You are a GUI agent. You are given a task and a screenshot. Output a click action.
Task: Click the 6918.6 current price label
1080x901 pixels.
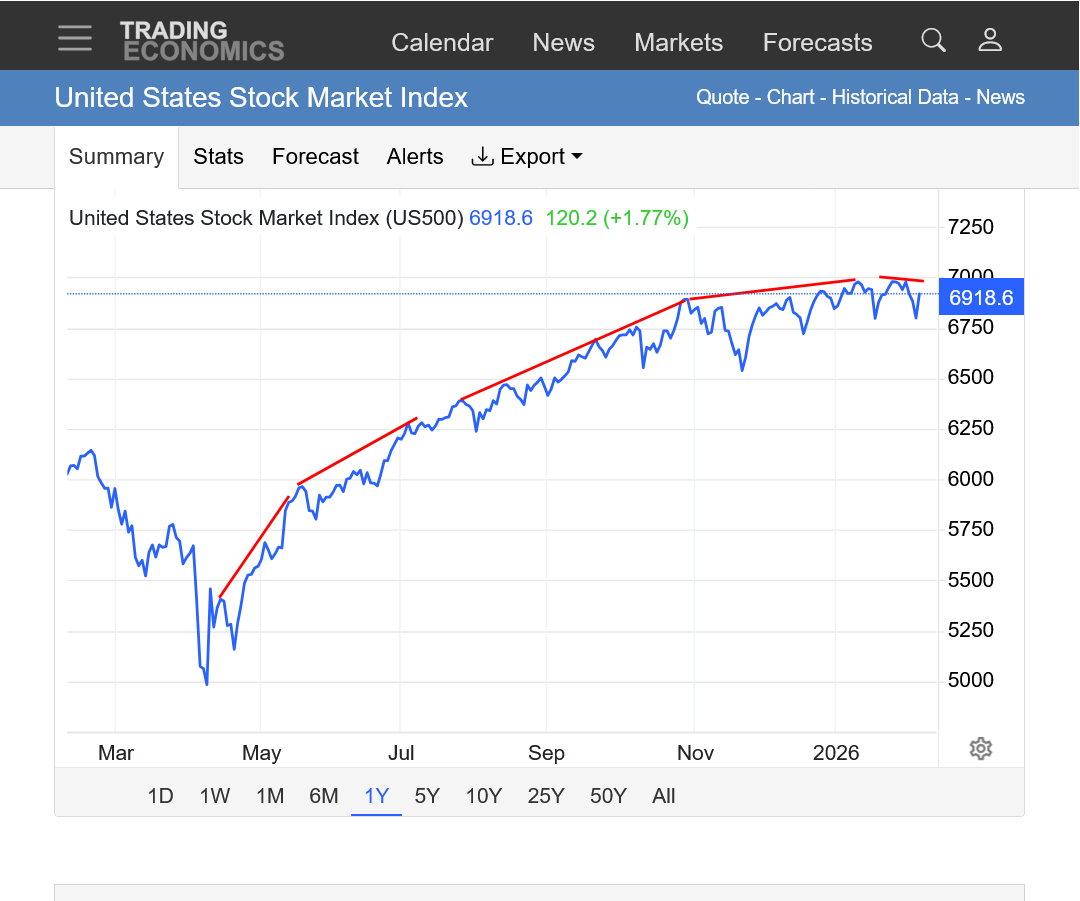(980, 298)
